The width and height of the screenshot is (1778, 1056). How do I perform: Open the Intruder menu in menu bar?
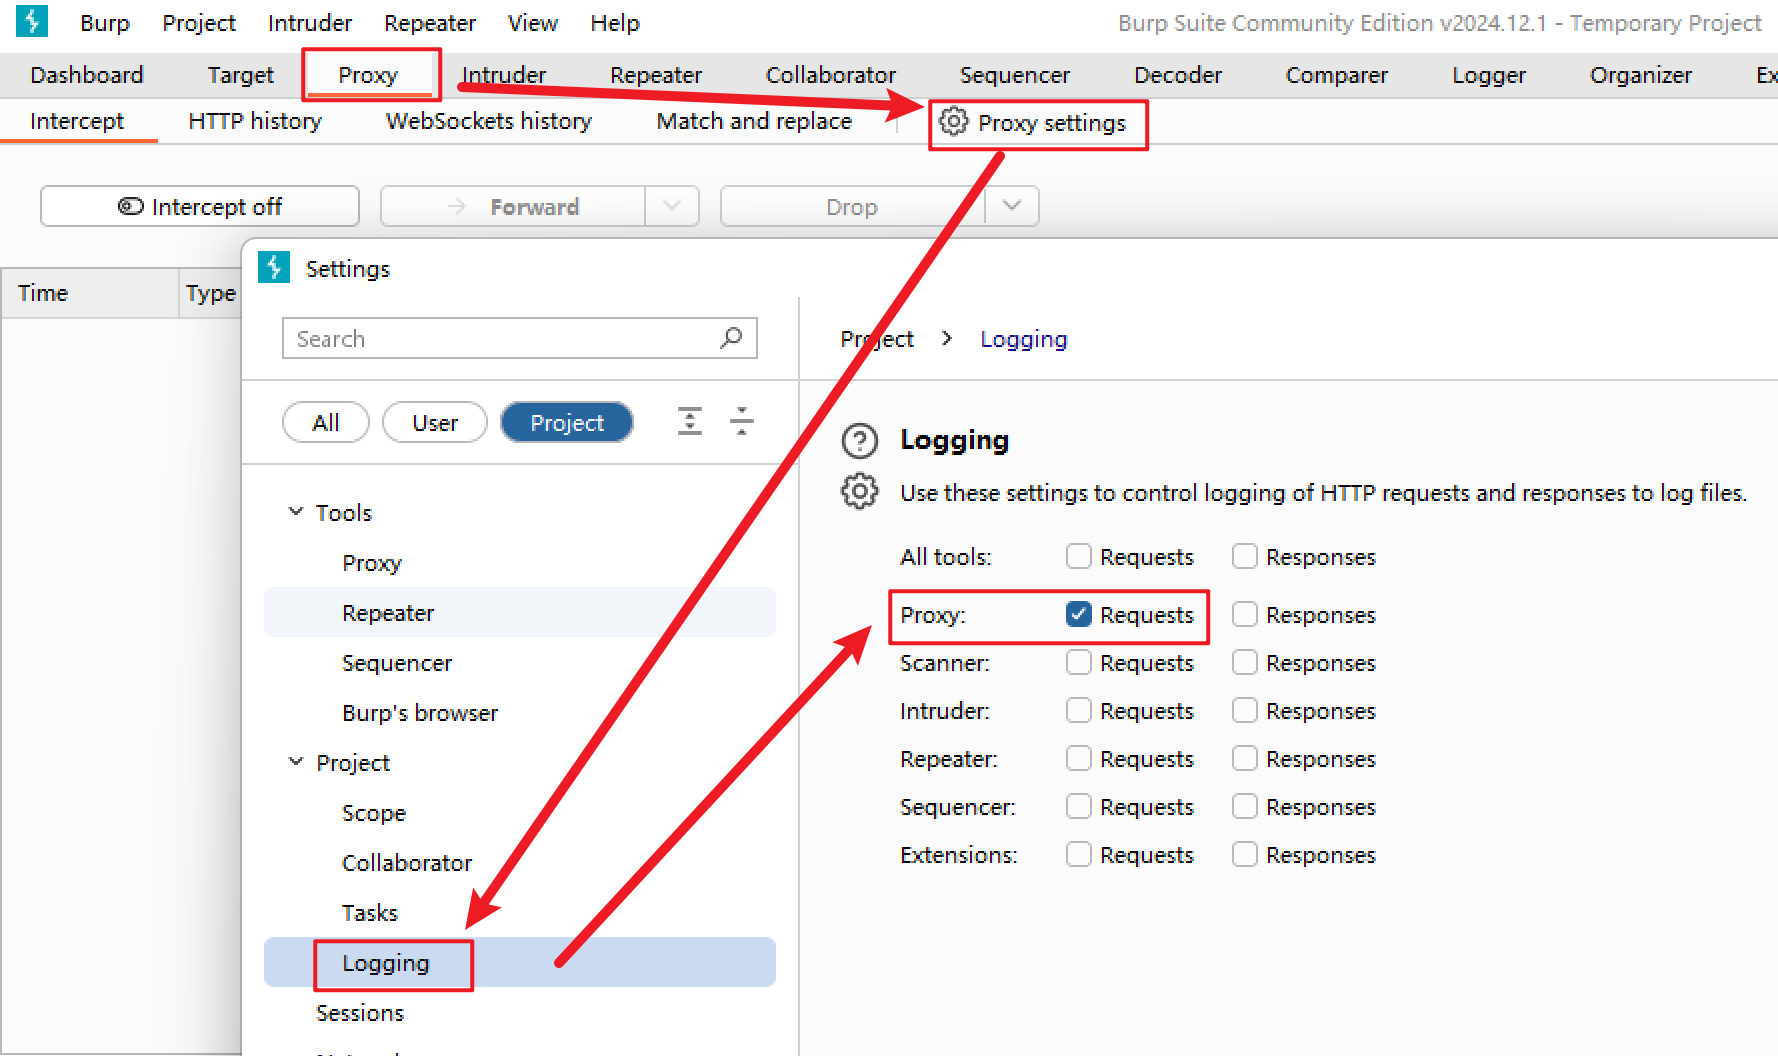coord(310,23)
